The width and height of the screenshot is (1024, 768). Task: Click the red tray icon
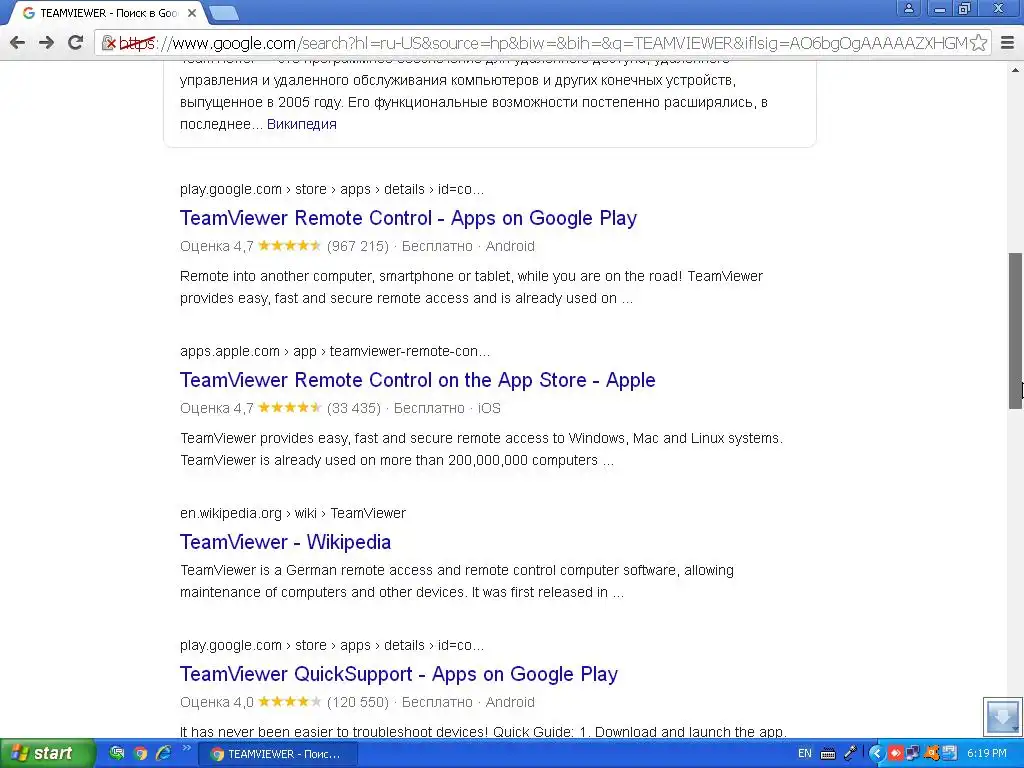coord(895,754)
